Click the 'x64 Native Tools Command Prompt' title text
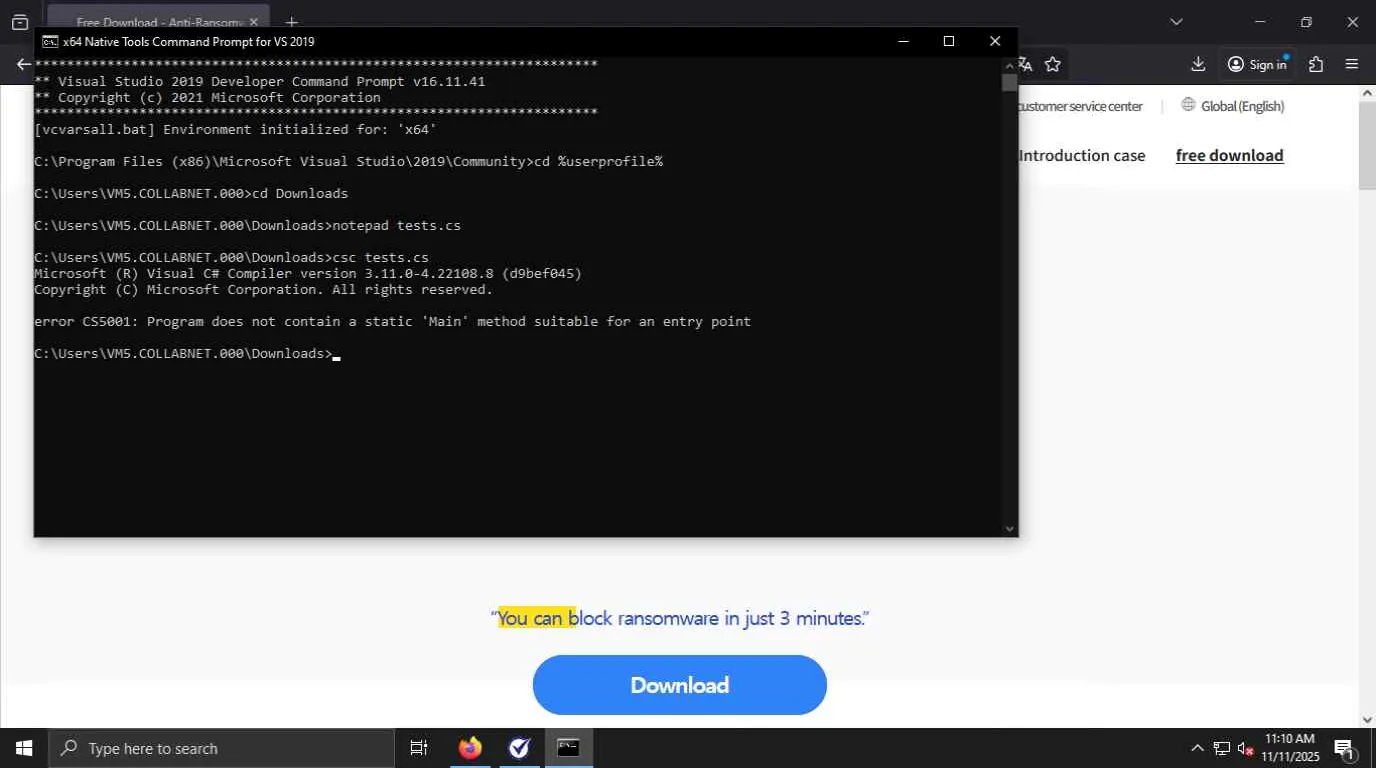 click(188, 41)
